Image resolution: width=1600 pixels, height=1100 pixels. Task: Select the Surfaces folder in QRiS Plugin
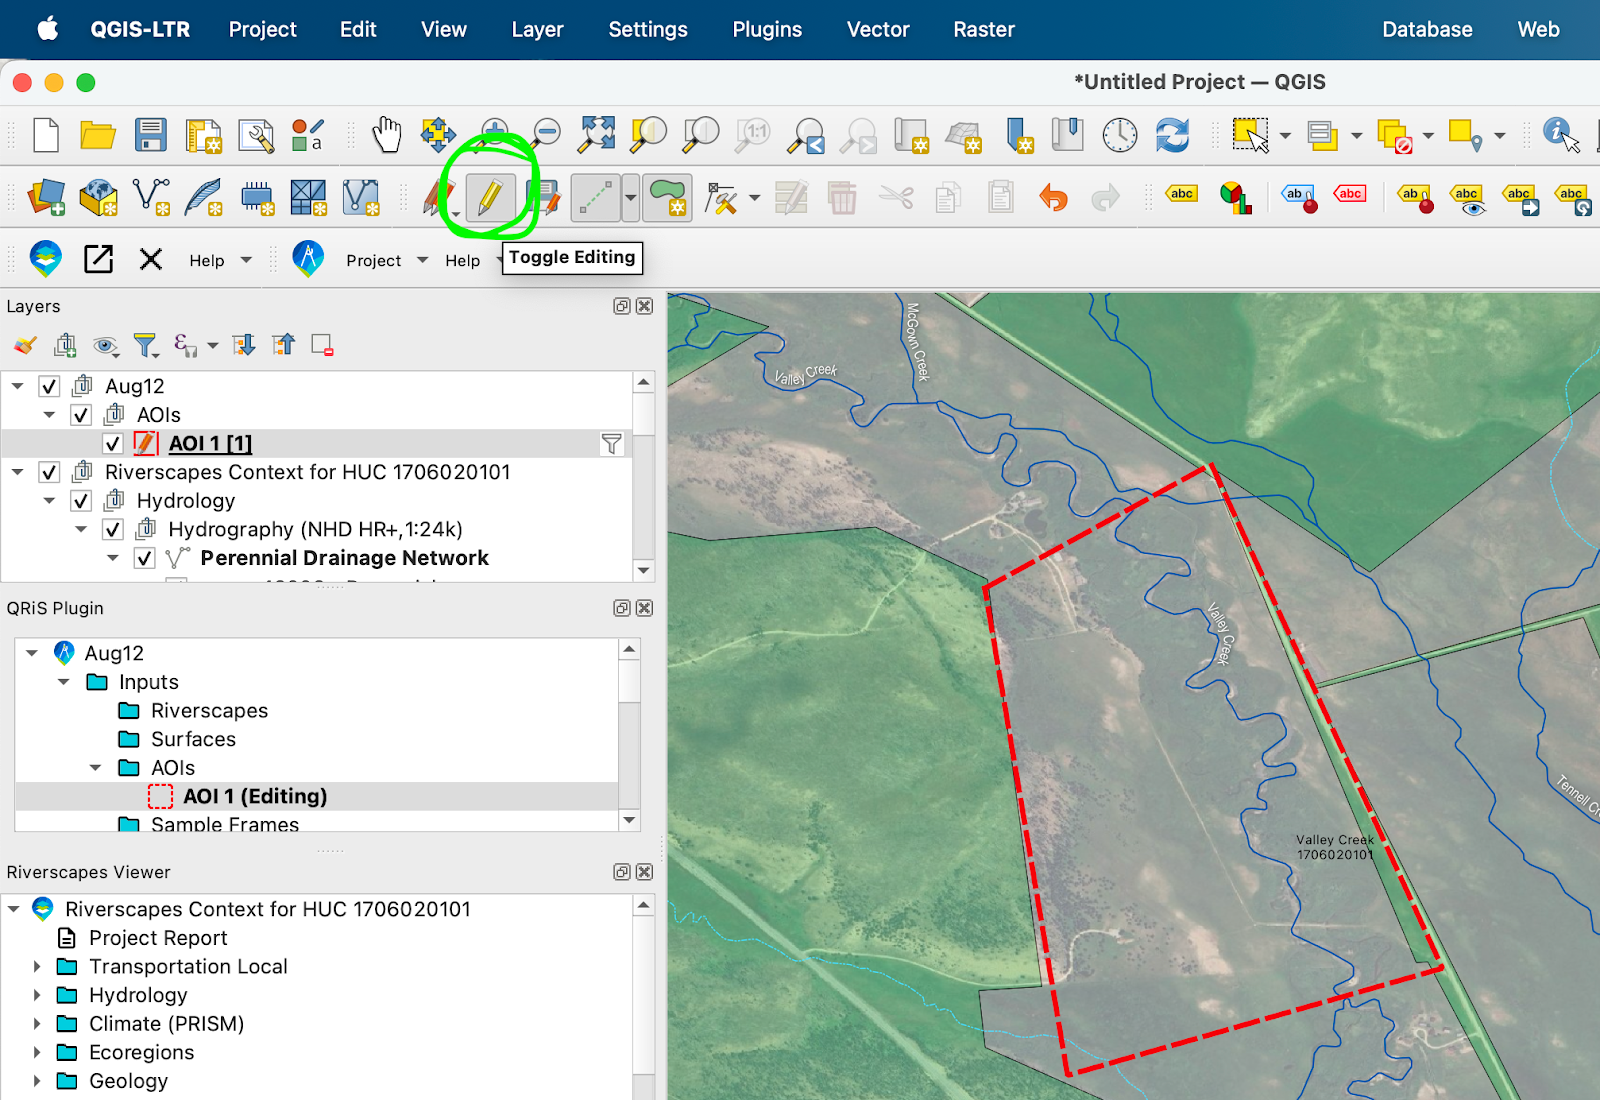pos(193,739)
